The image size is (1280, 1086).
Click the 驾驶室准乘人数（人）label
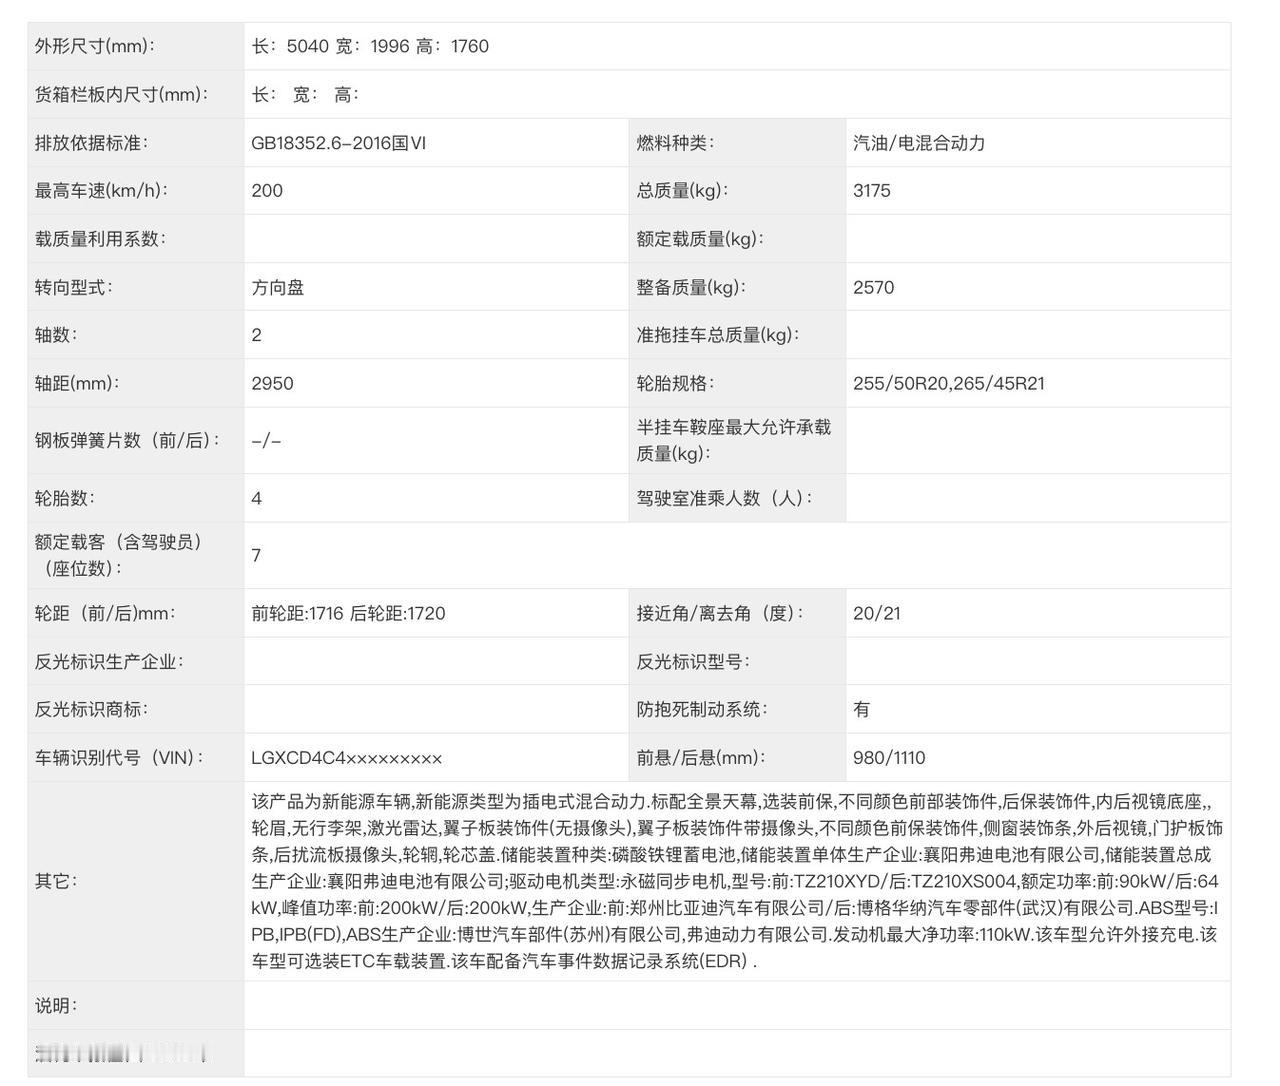tap(725, 498)
